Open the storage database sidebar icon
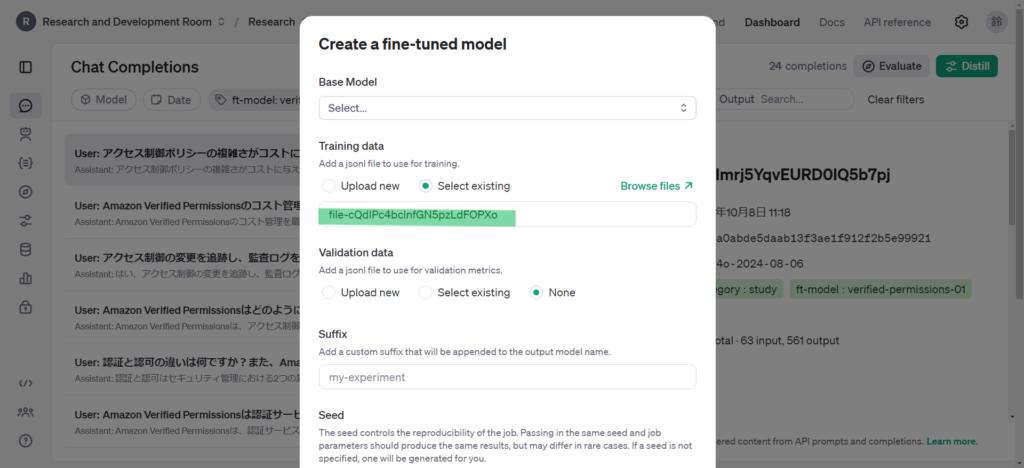 point(26,249)
